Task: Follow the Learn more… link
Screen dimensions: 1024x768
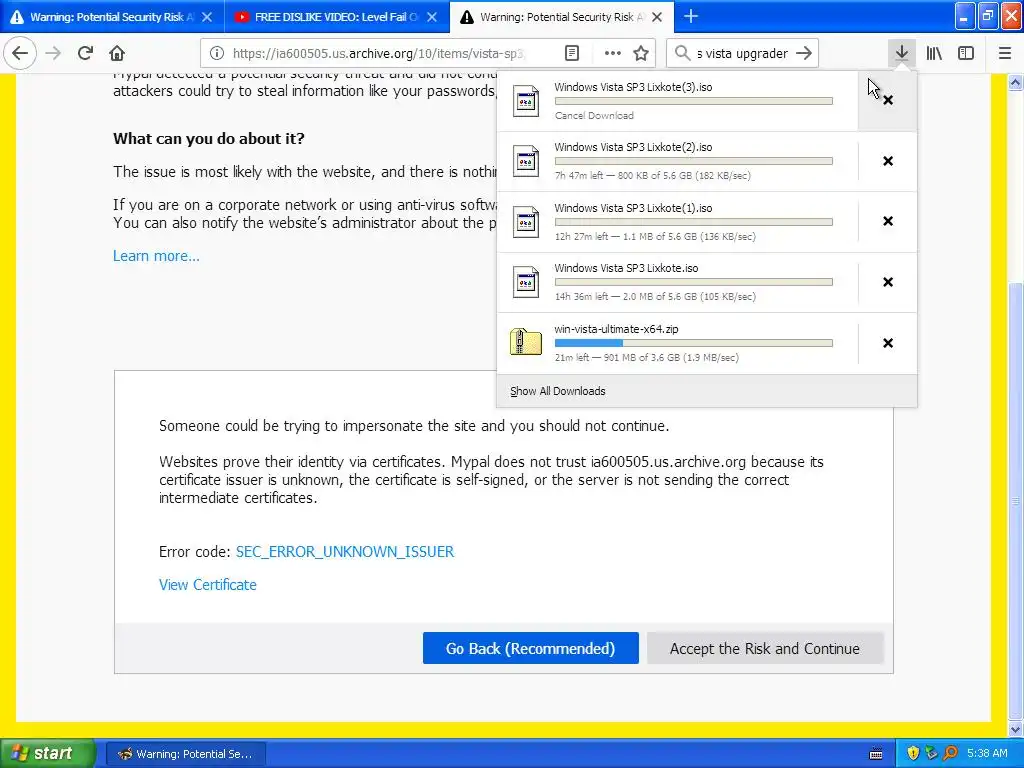Action: pyautogui.click(x=156, y=256)
